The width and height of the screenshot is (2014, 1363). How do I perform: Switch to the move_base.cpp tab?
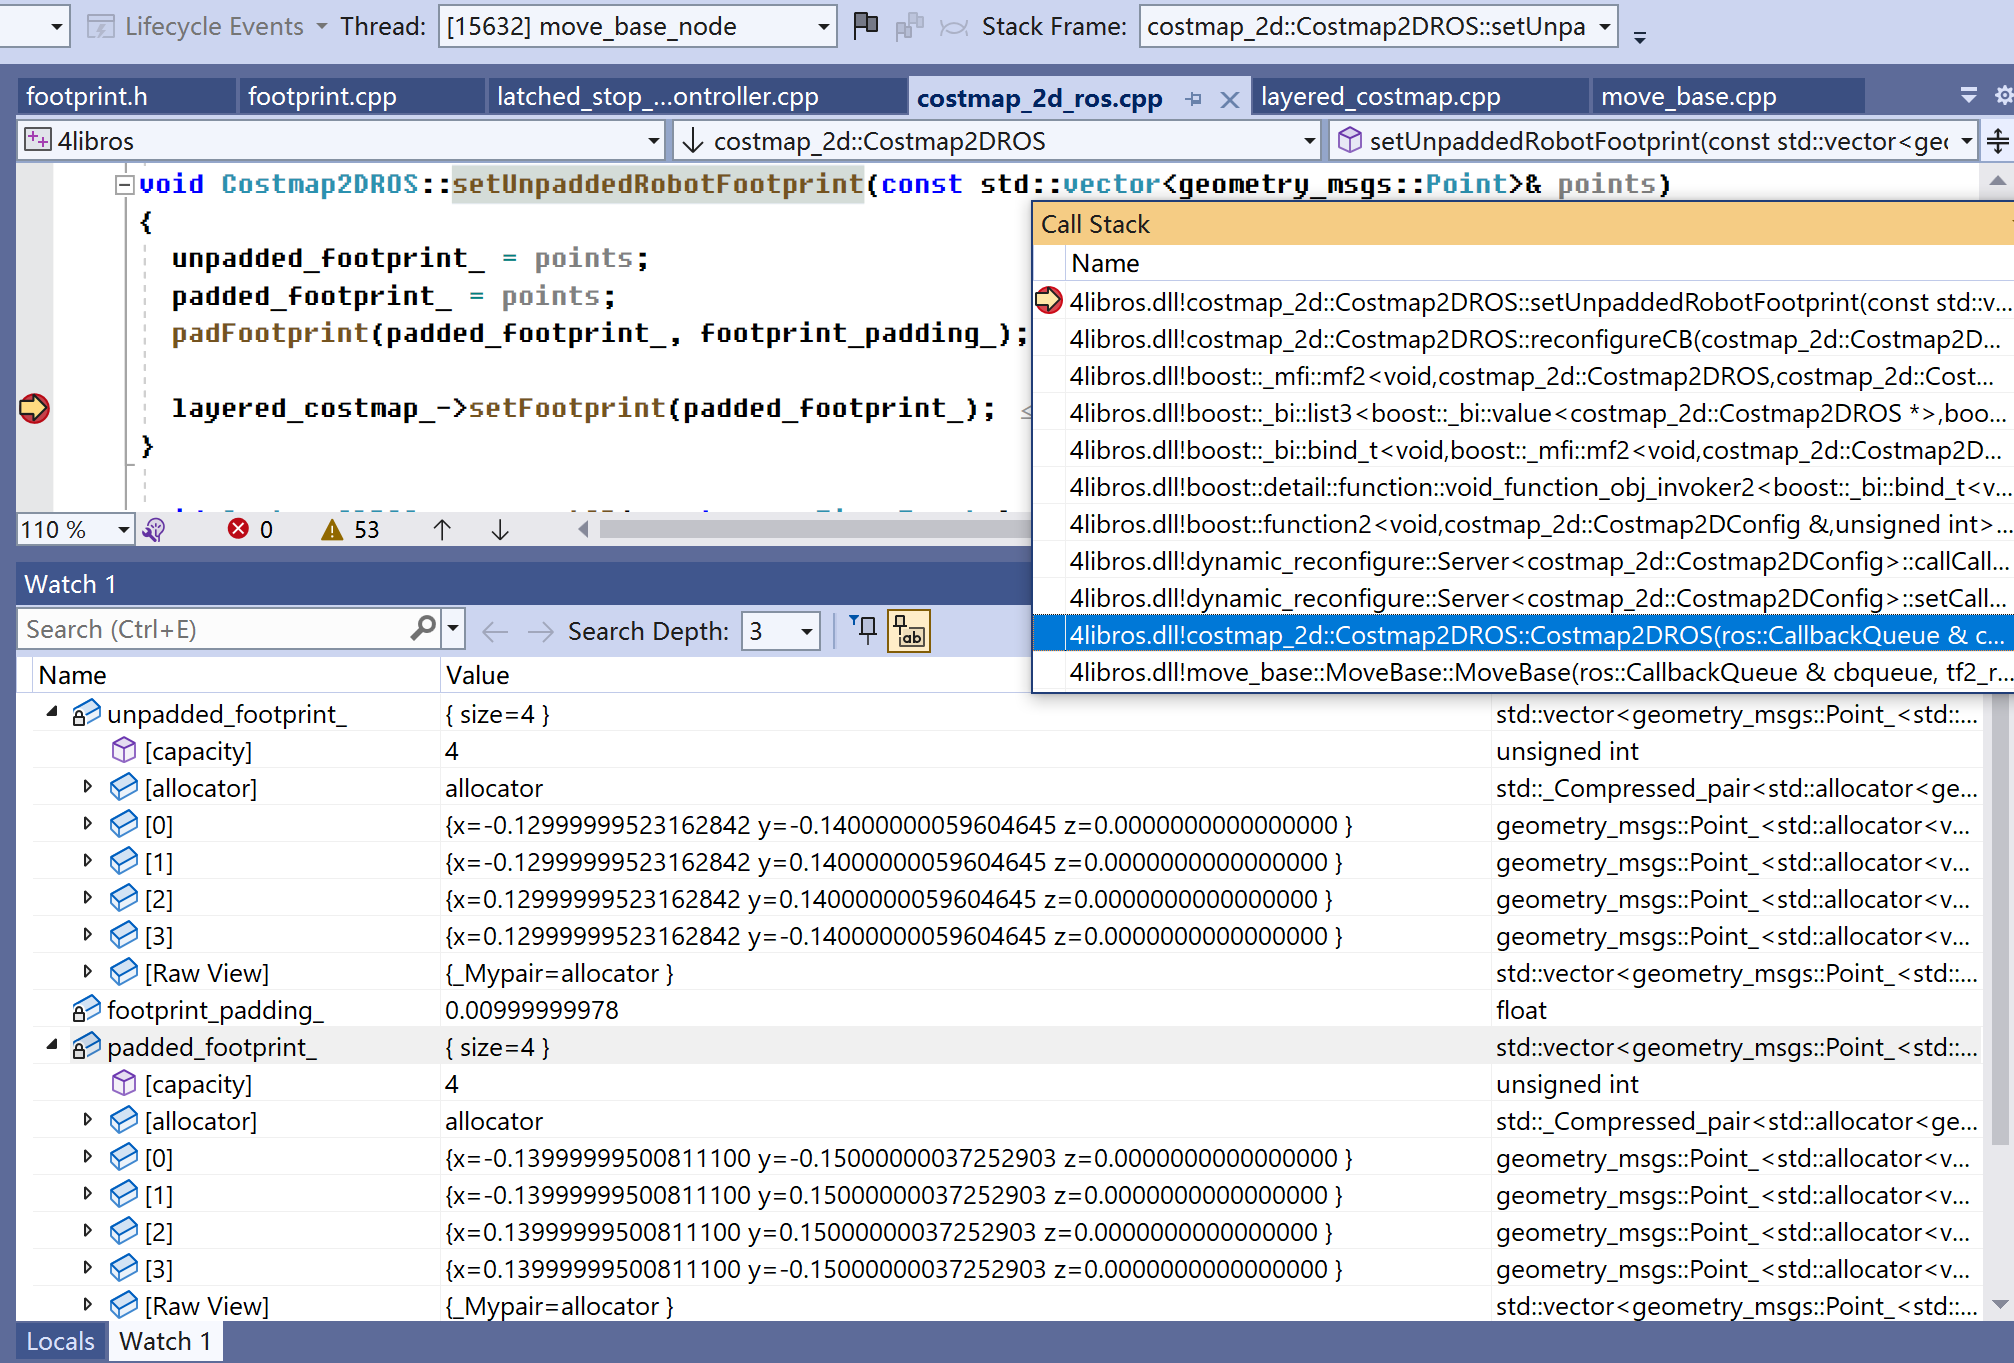pyautogui.click(x=1727, y=97)
